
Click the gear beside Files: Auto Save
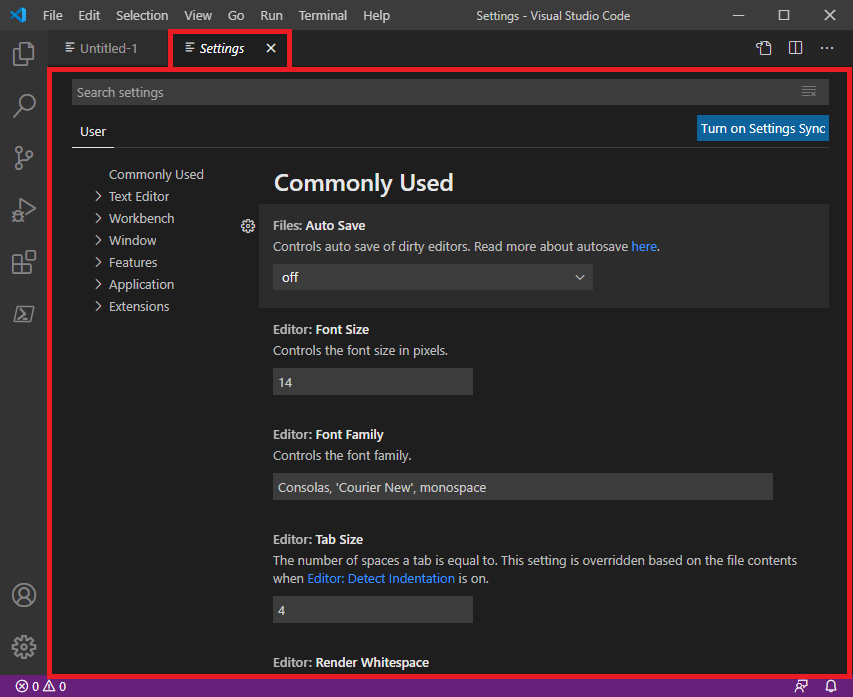coord(248,226)
